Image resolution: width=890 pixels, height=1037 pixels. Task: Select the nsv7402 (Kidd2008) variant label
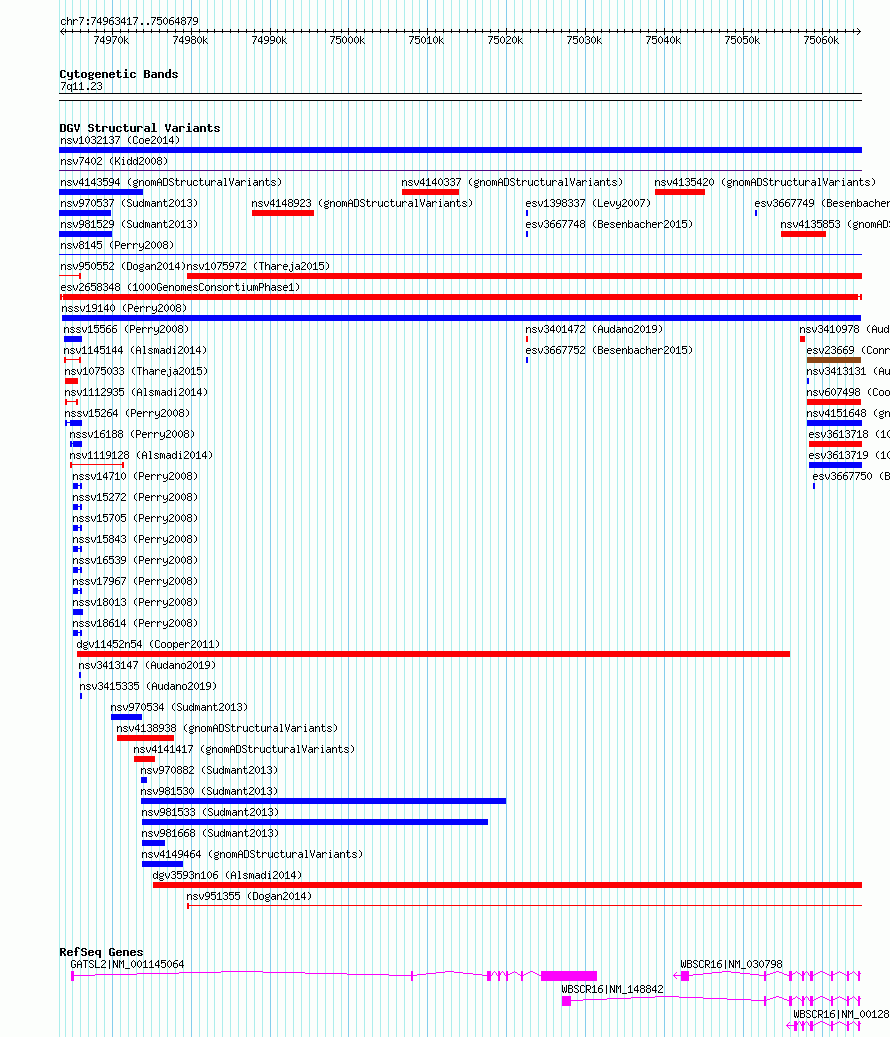[114, 161]
